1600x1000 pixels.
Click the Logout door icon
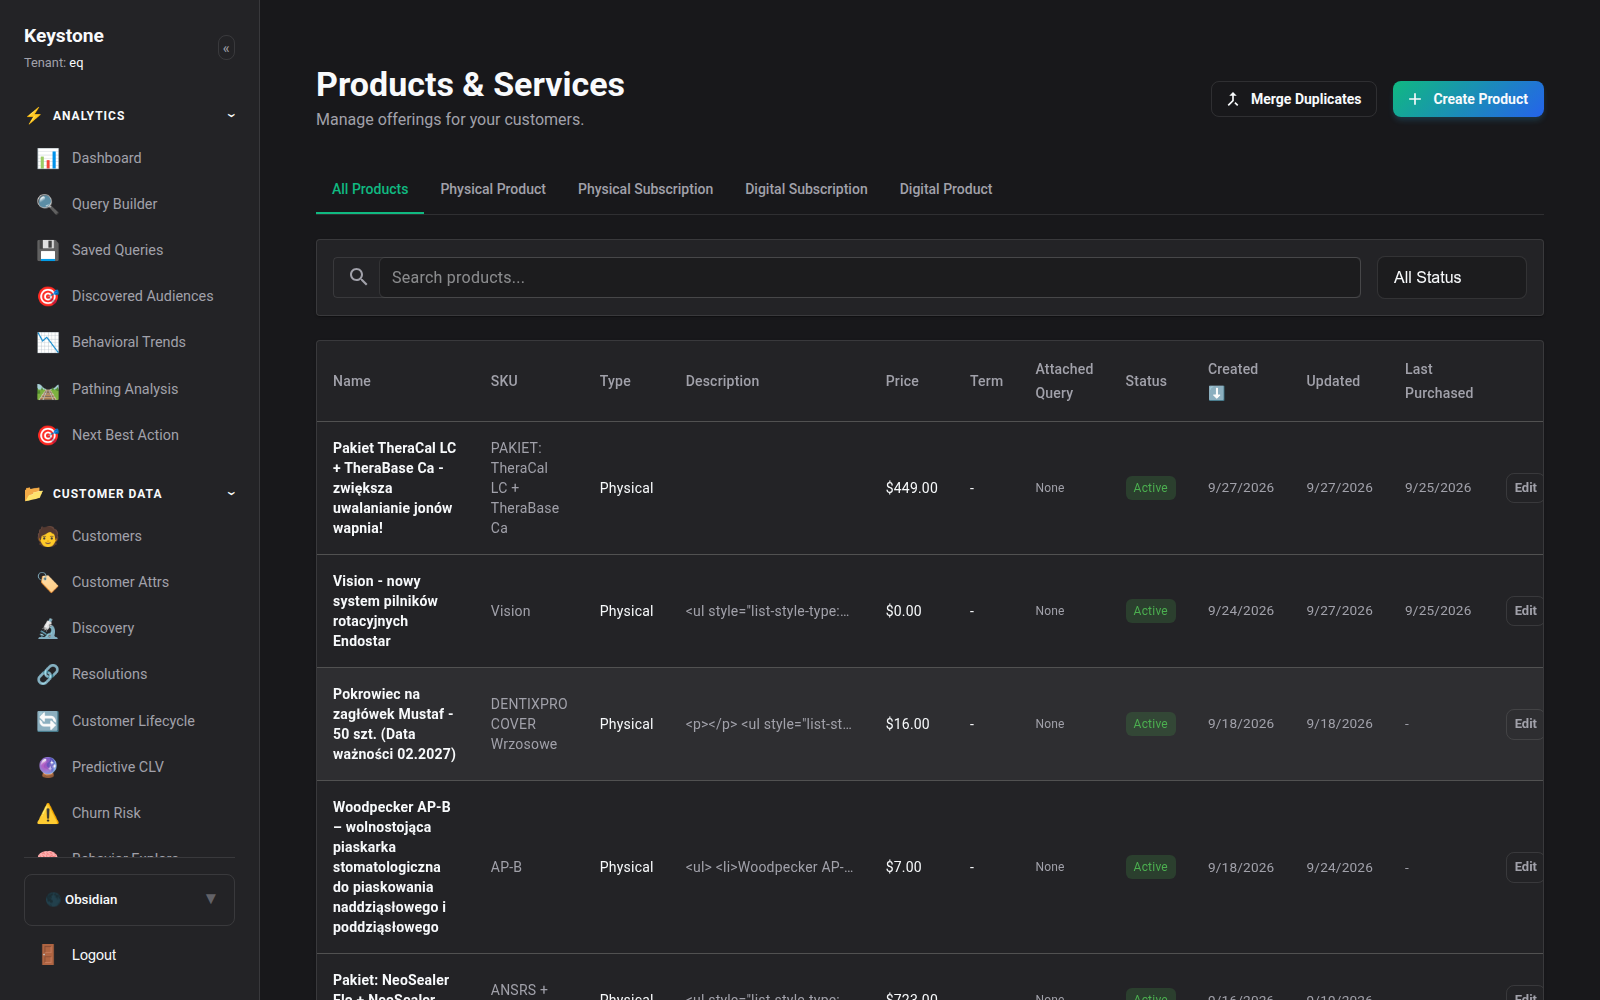pyautogui.click(x=48, y=955)
